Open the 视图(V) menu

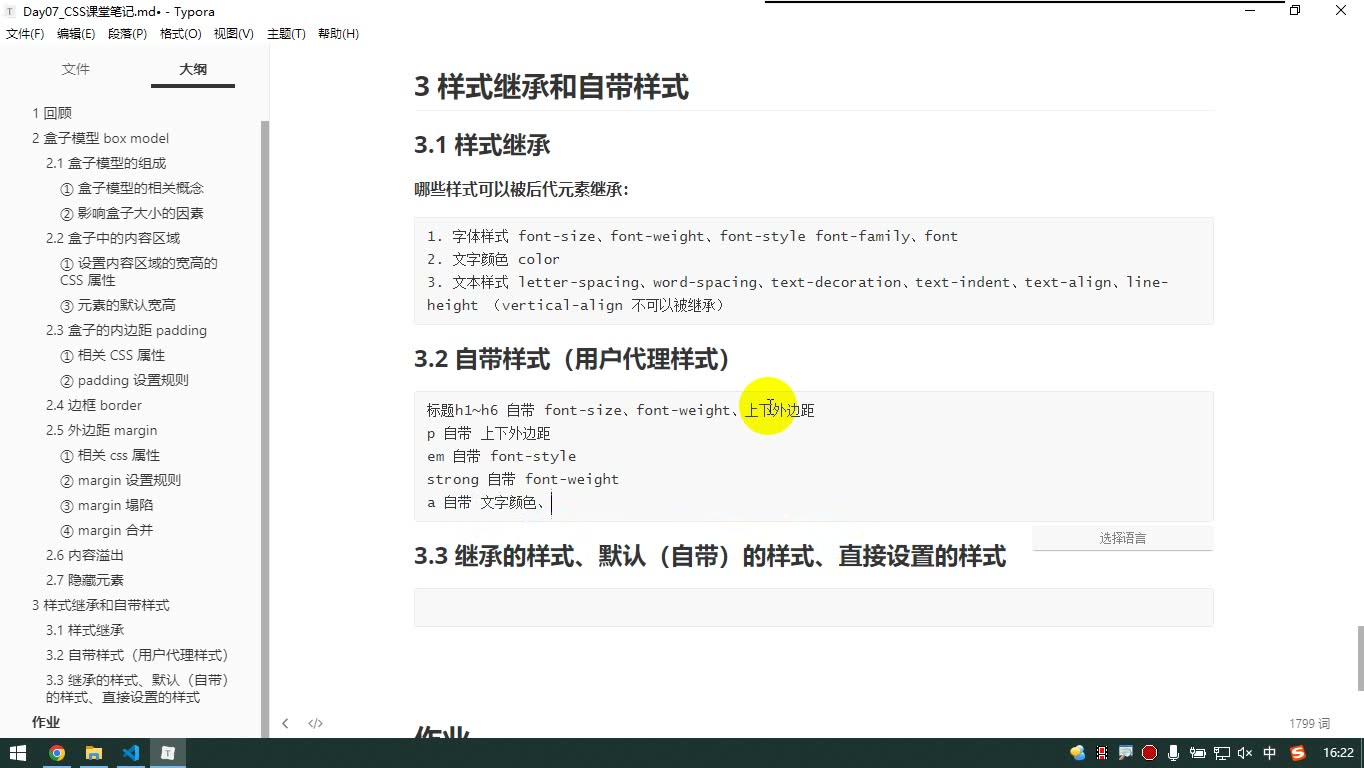pos(234,34)
